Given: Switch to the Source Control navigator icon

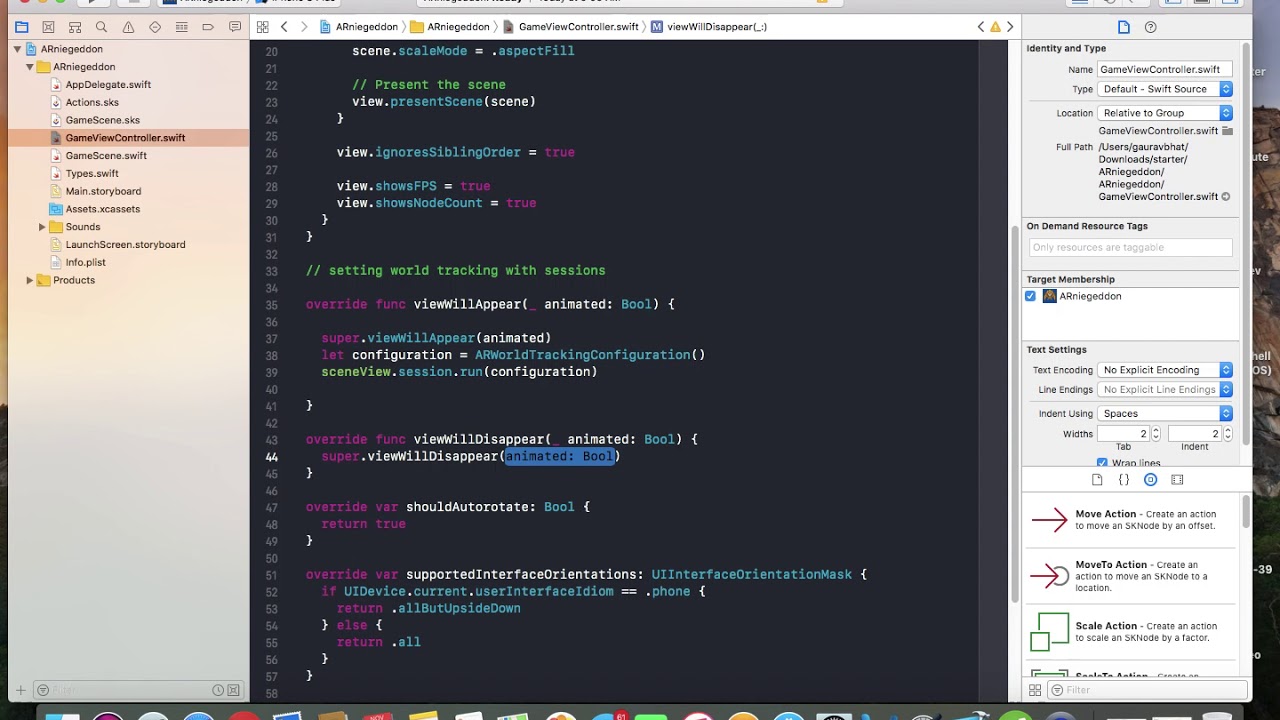Looking at the screenshot, I should tap(48, 27).
